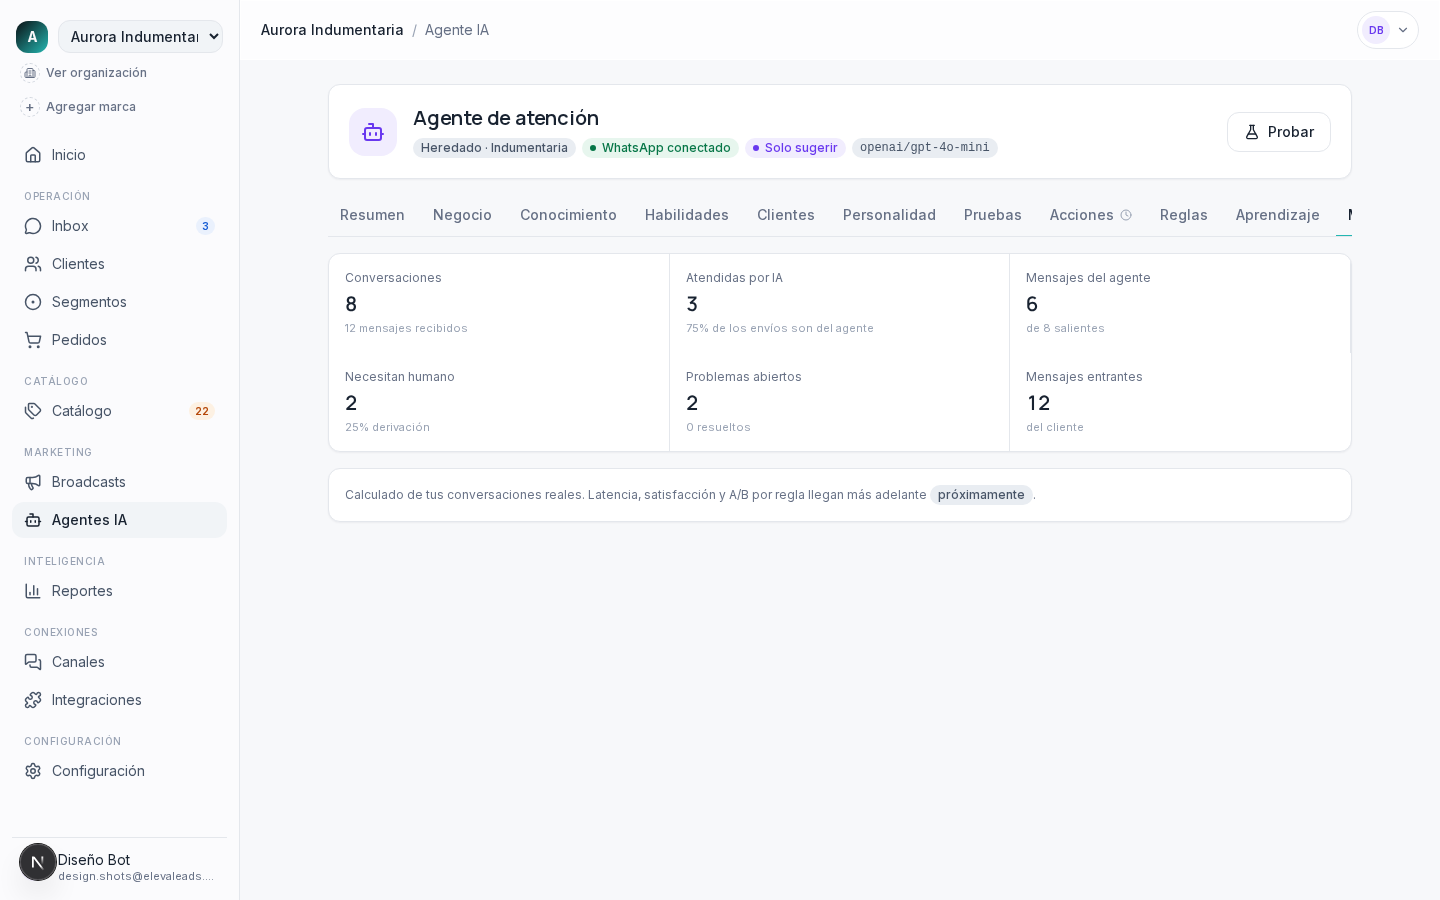Click the Atendidas por IA value 3
The width and height of the screenshot is (1440, 900).
tap(692, 304)
